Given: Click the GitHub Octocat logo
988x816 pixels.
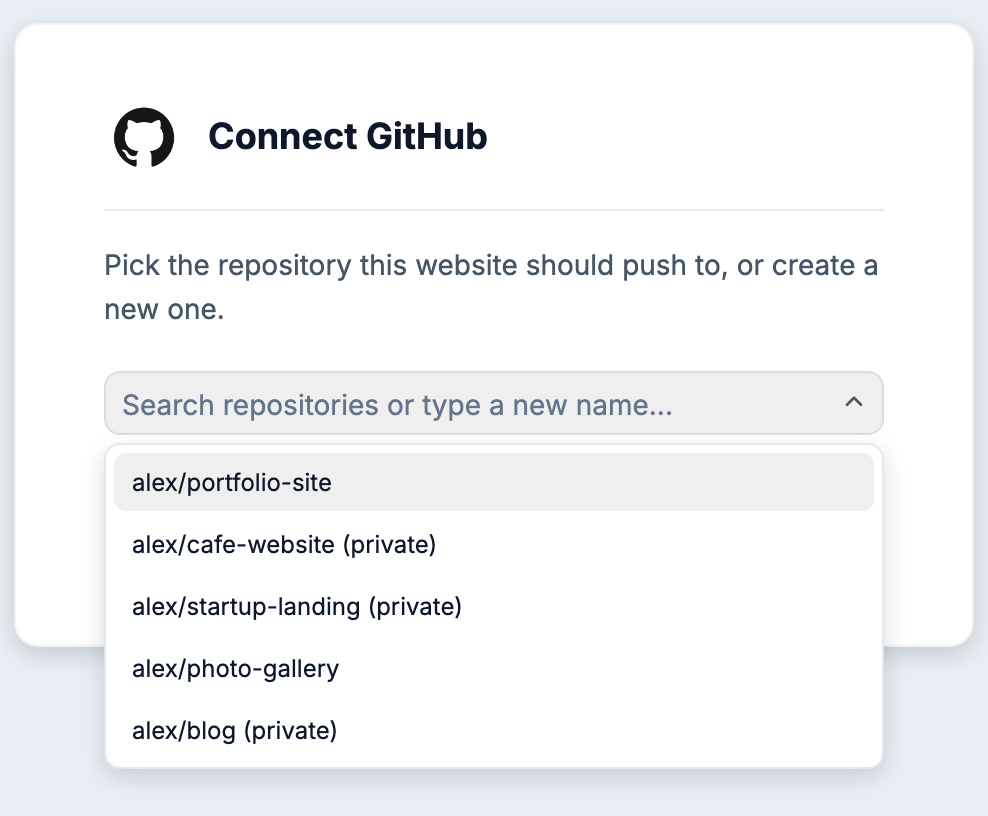Looking at the screenshot, I should (x=144, y=137).
